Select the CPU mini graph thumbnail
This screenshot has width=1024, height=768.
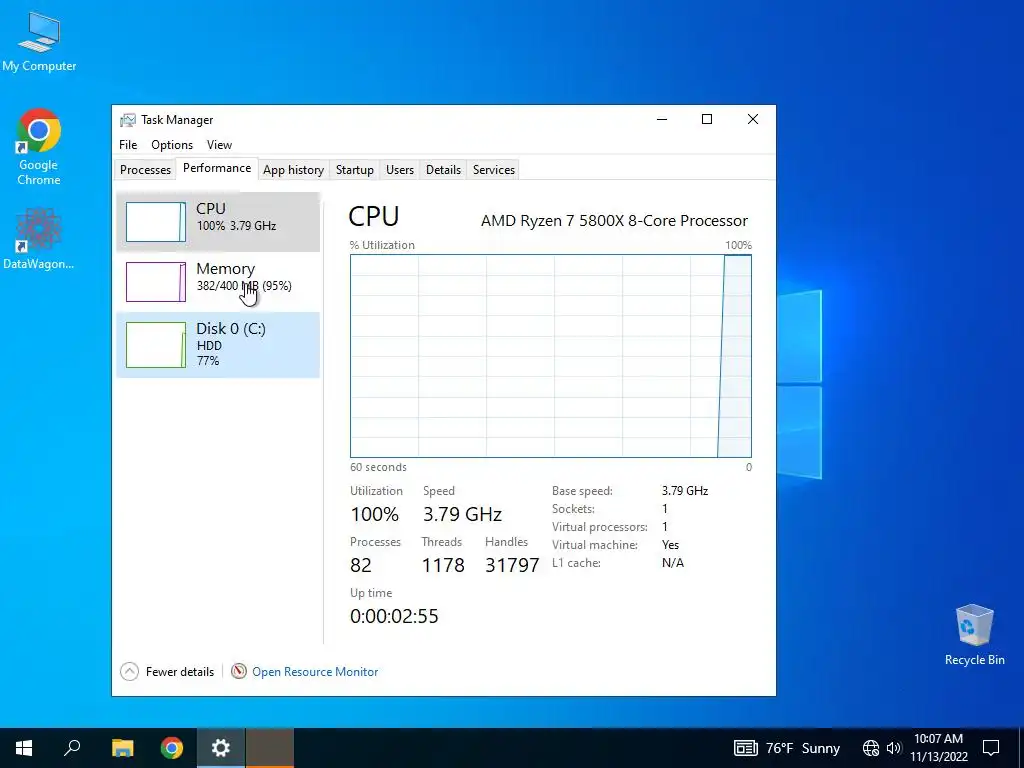[156, 222]
